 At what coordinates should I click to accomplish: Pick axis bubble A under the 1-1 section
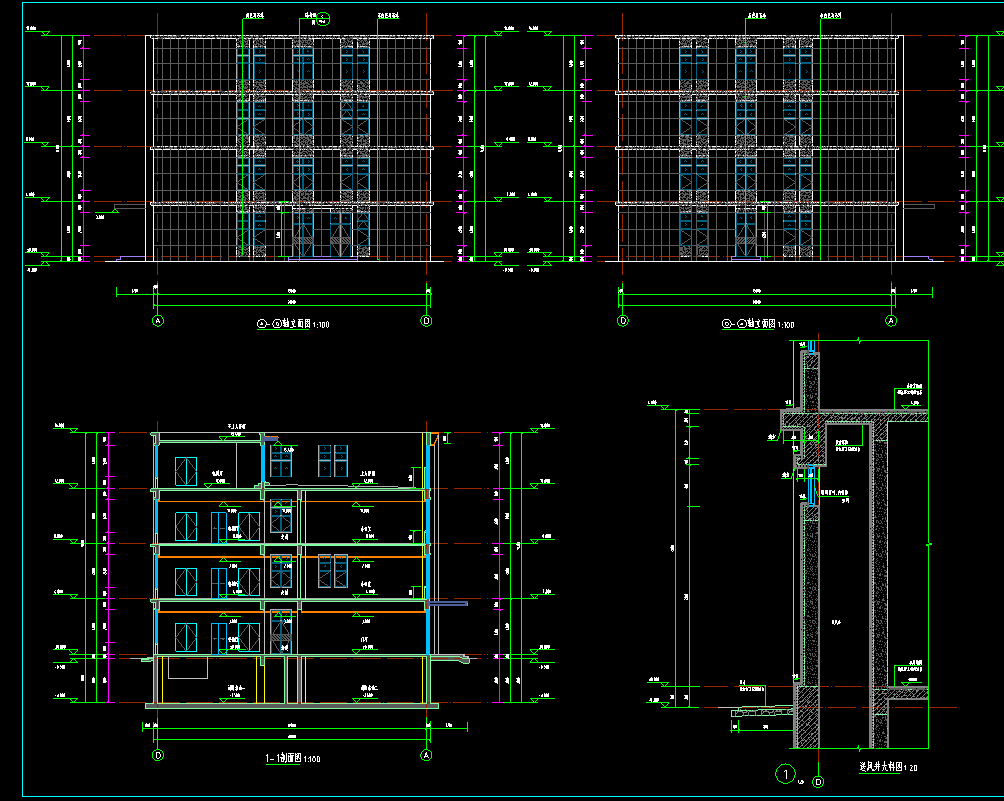[x=426, y=755]
